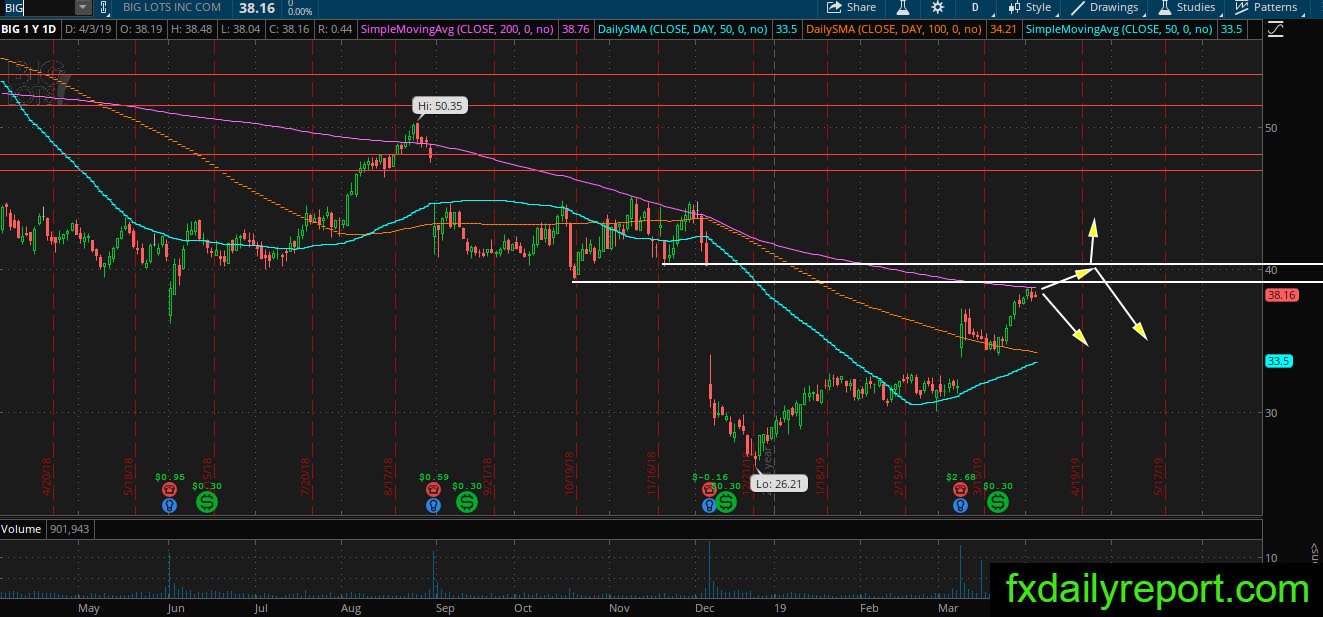The width and height of the screenshot is (1323, 617).
Task: Click the BIG 1 Y 1D chart label
Action: click(30, 29)
